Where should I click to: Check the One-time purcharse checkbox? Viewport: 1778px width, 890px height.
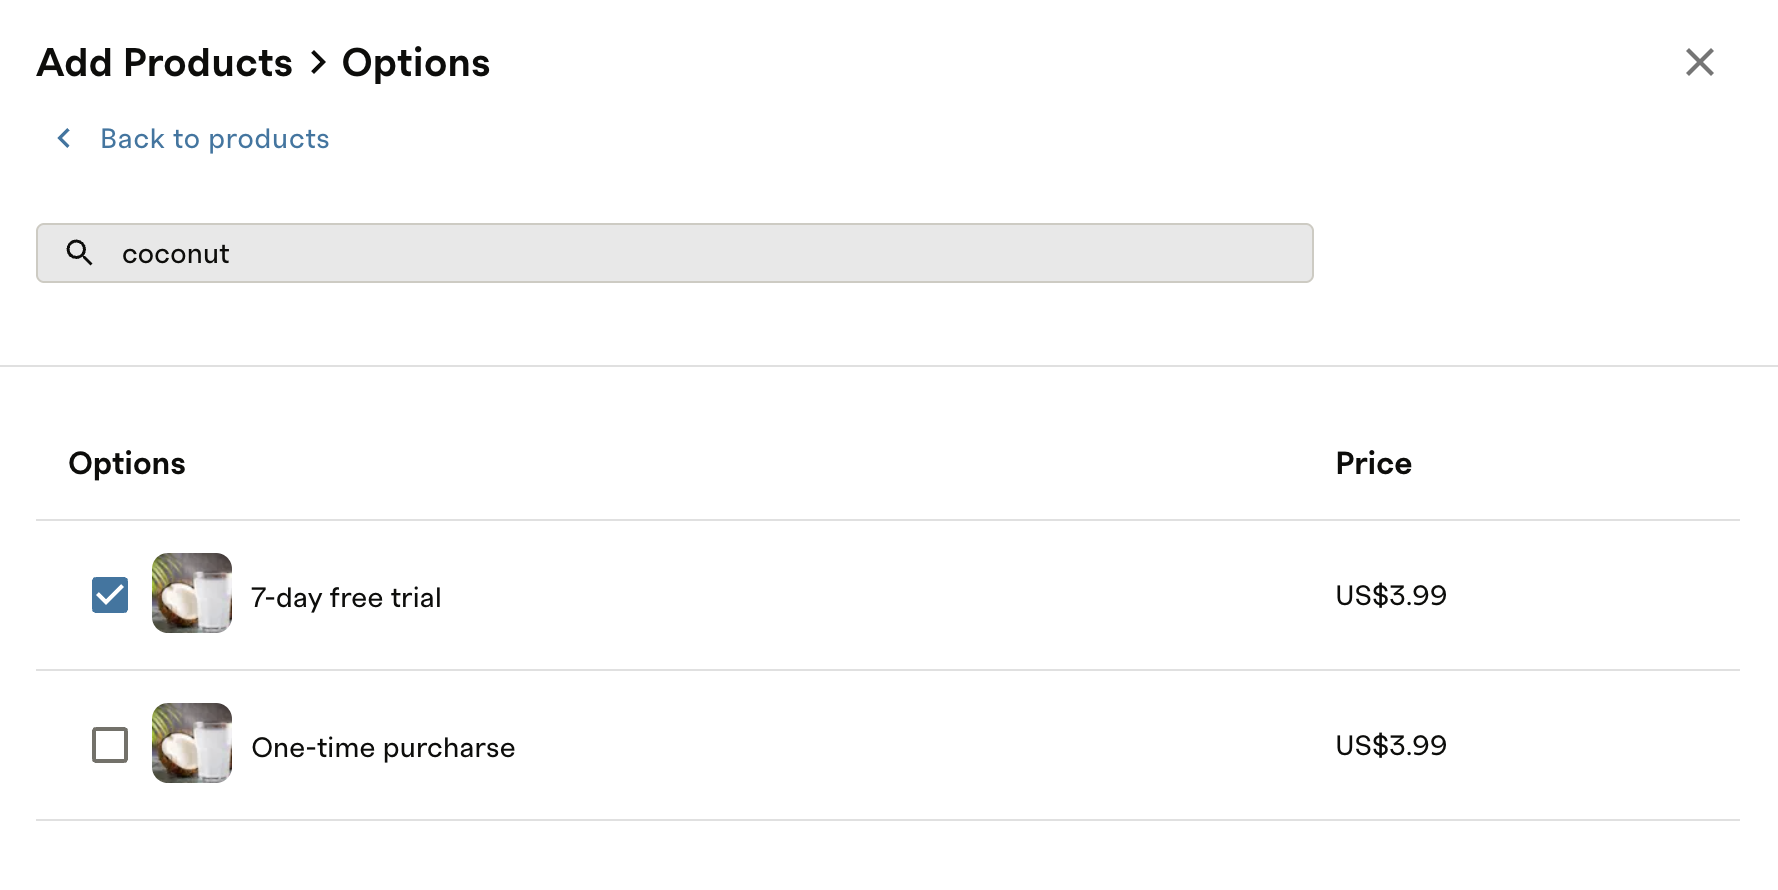[110, 745]
